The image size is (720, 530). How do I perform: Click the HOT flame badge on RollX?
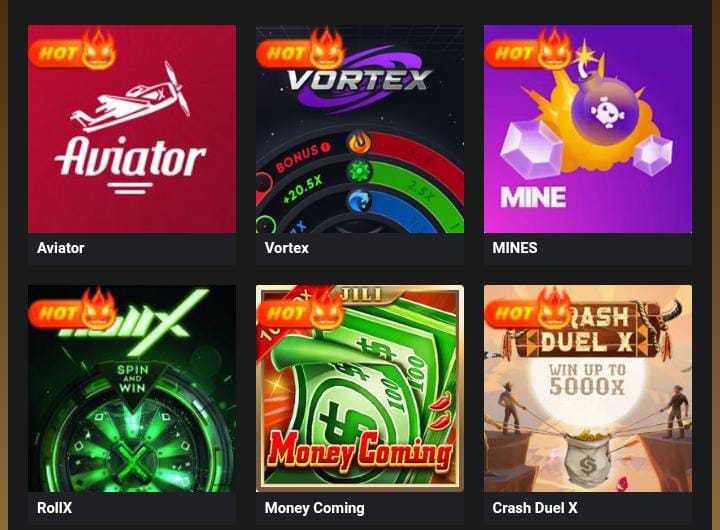coord(72,309)
